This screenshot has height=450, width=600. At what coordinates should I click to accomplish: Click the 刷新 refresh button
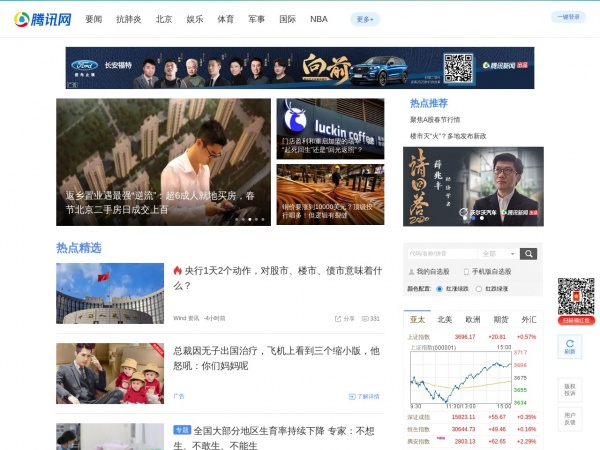point(570,347)
